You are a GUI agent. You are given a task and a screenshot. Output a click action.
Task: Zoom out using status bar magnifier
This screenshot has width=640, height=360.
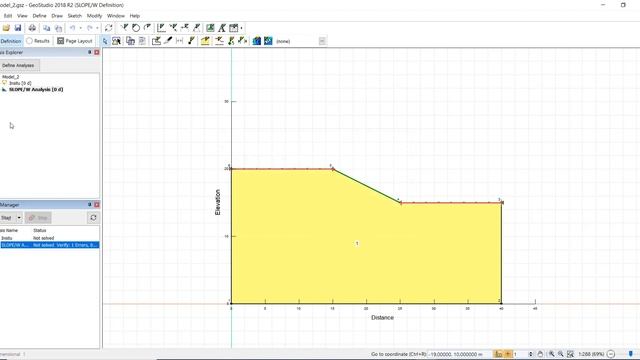[x=561, y=354]
